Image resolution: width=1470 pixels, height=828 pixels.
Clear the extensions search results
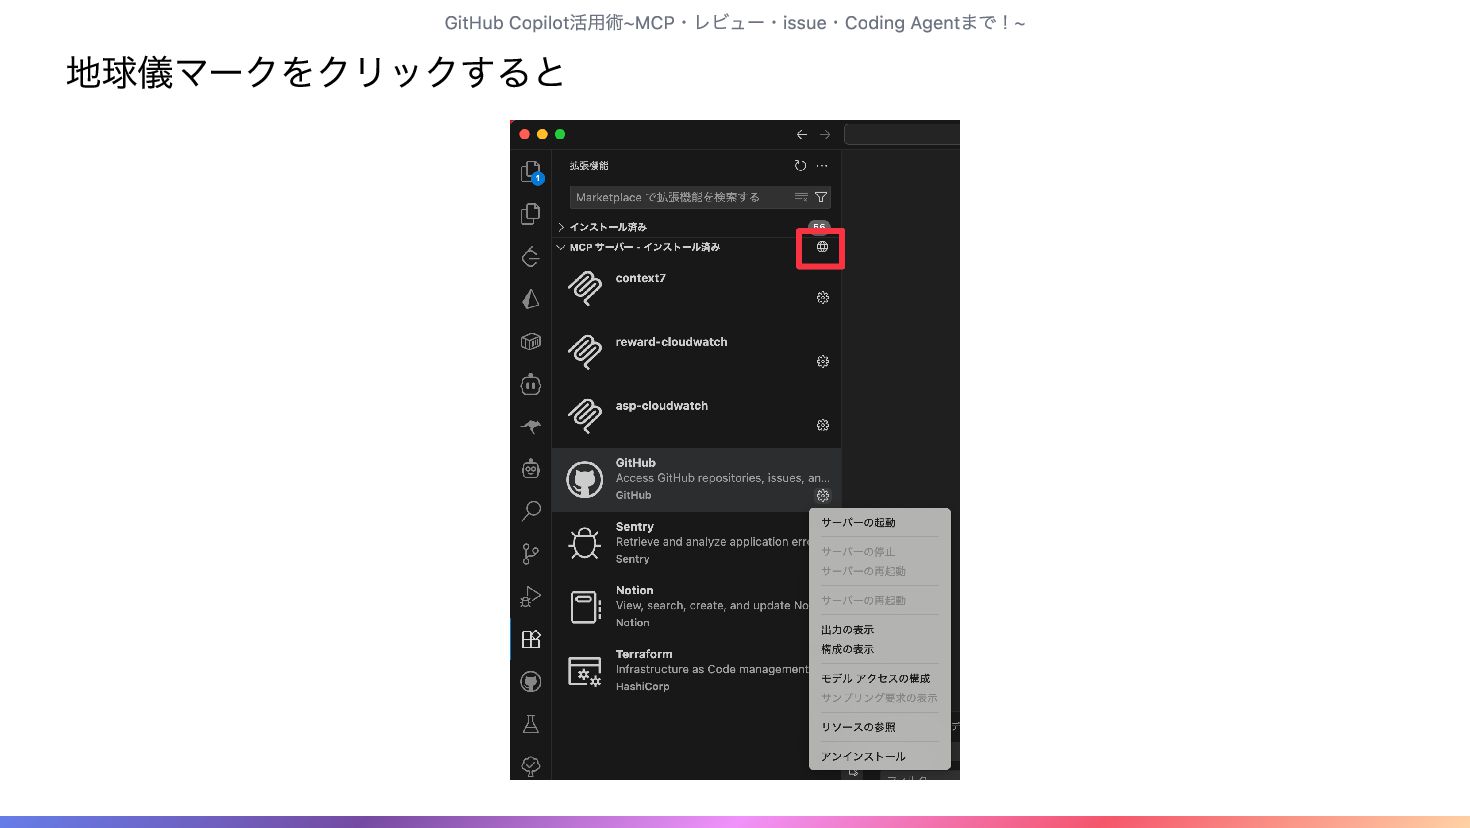(x=801, y=197)
